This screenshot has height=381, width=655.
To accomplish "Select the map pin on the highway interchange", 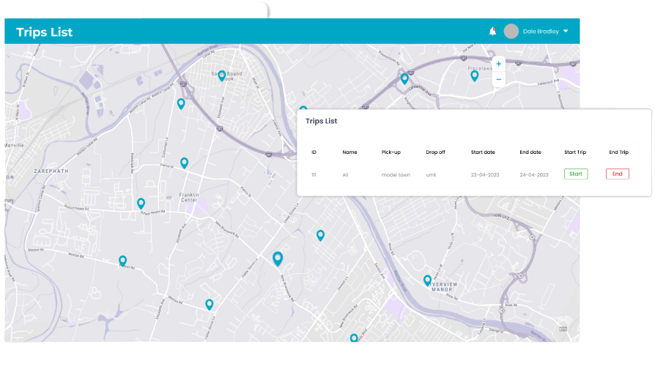I will point(404,79).
